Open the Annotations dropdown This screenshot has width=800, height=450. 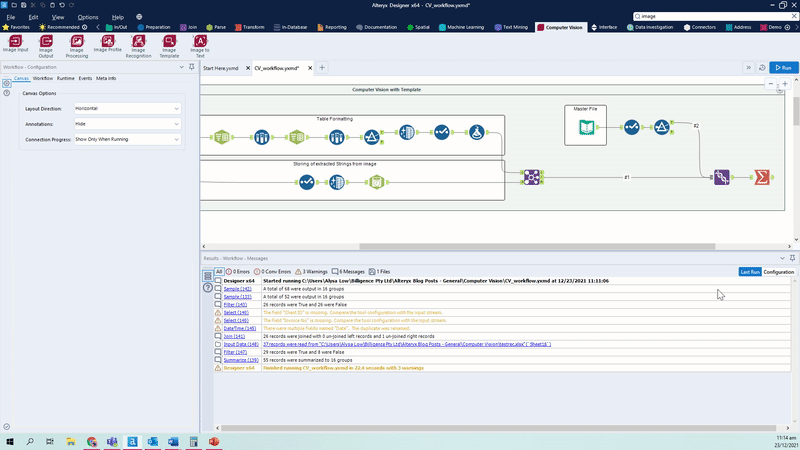[x=128, y=124]
